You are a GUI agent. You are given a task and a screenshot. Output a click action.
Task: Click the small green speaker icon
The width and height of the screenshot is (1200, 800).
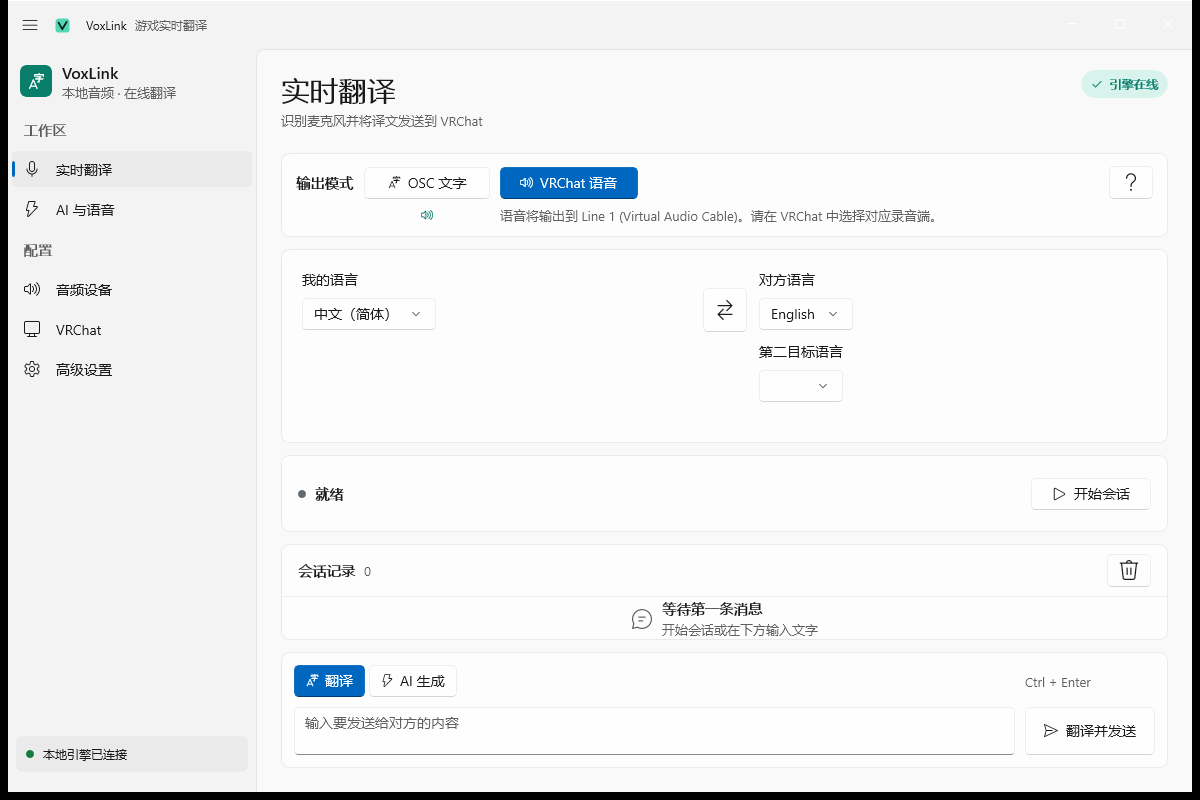[427, 215]
